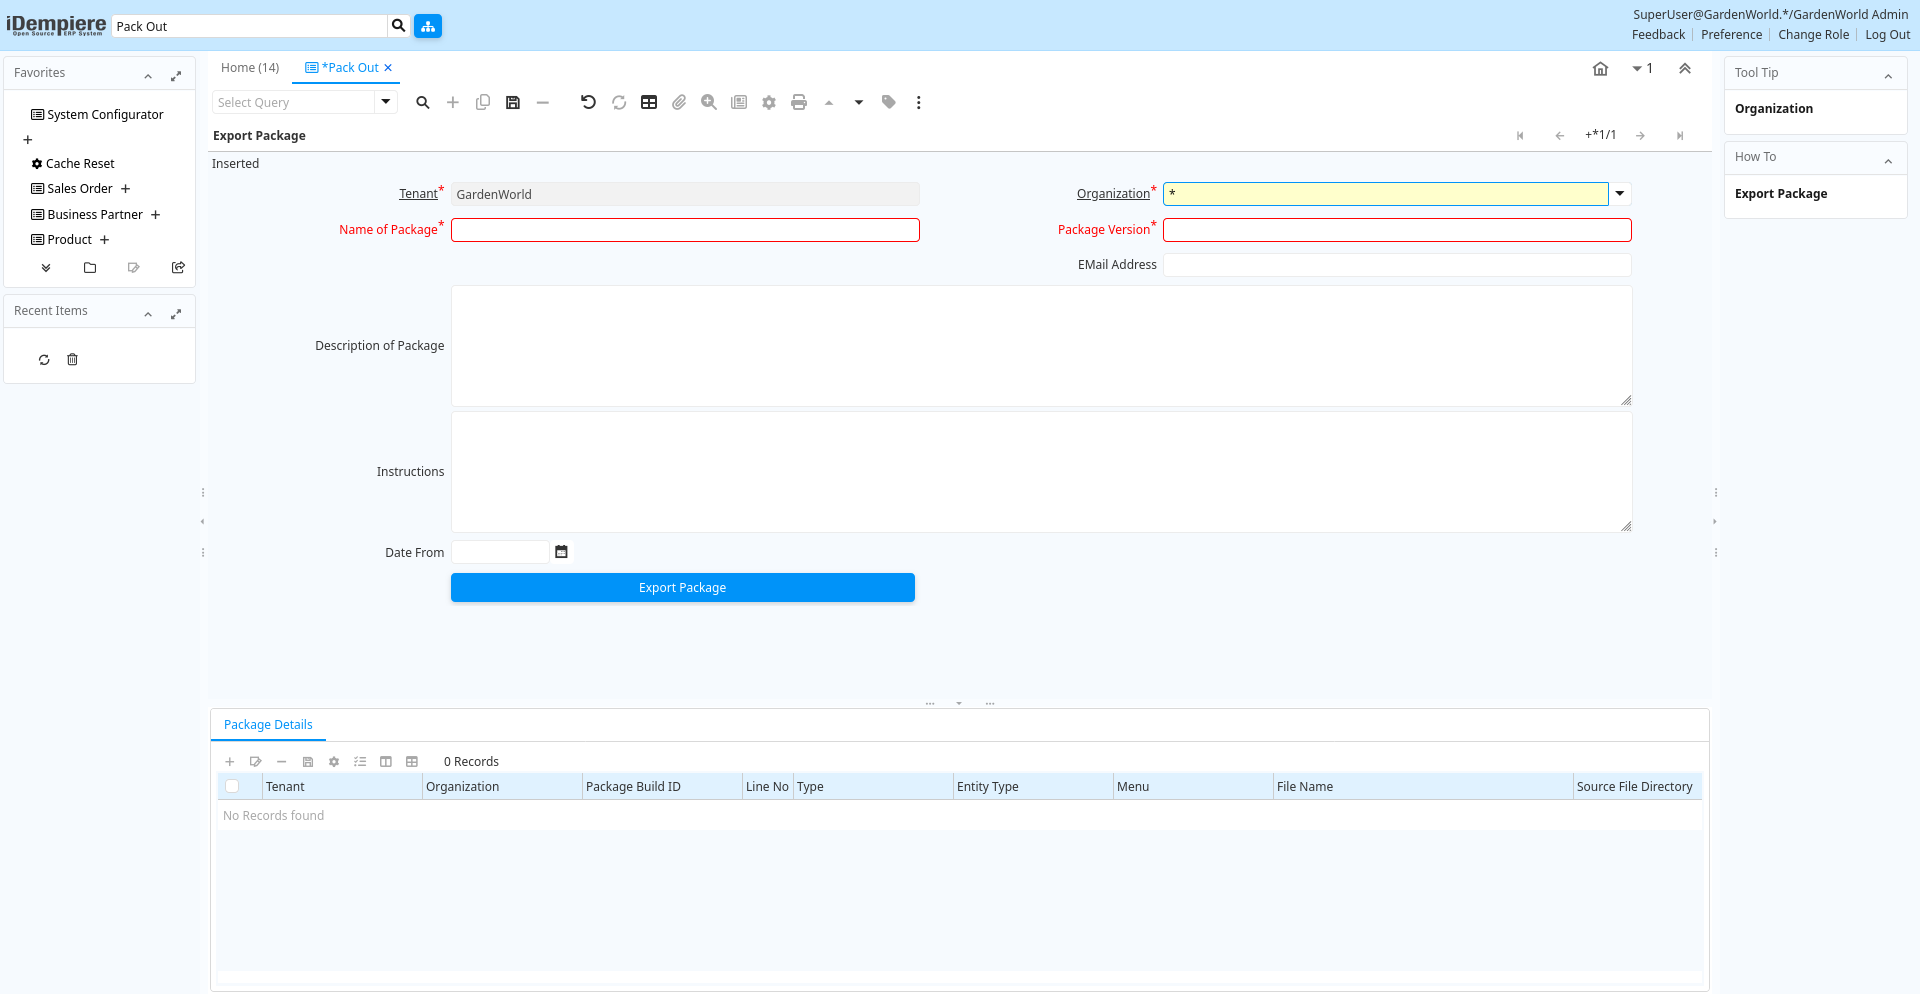This screenshot has width=1920, height=994.
Task: Collapse the Favorites panel
Action: coord(148,75)
